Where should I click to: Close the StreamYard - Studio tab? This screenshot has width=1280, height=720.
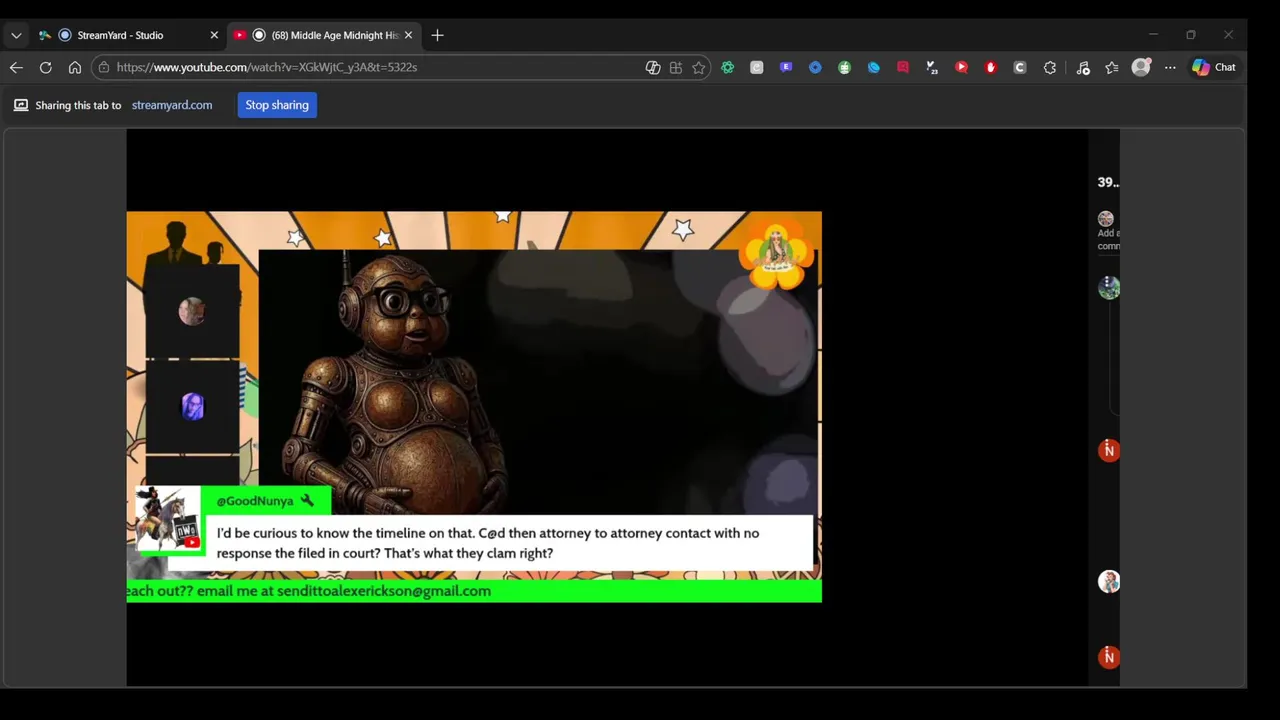[214, 35]
